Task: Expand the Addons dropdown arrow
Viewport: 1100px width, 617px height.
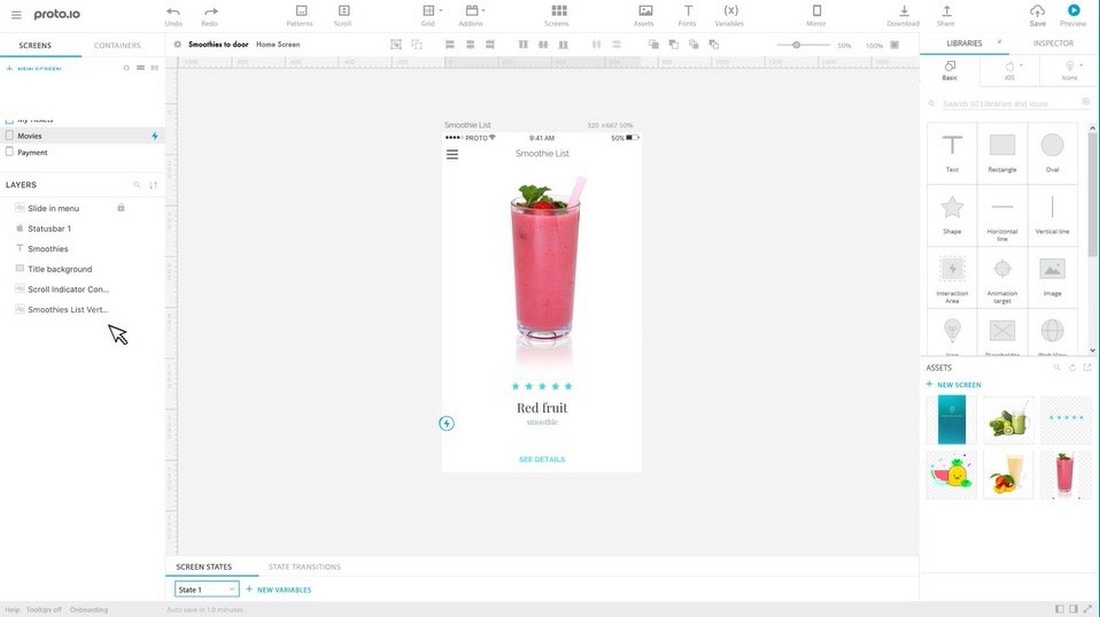Action: coord(483,11)
